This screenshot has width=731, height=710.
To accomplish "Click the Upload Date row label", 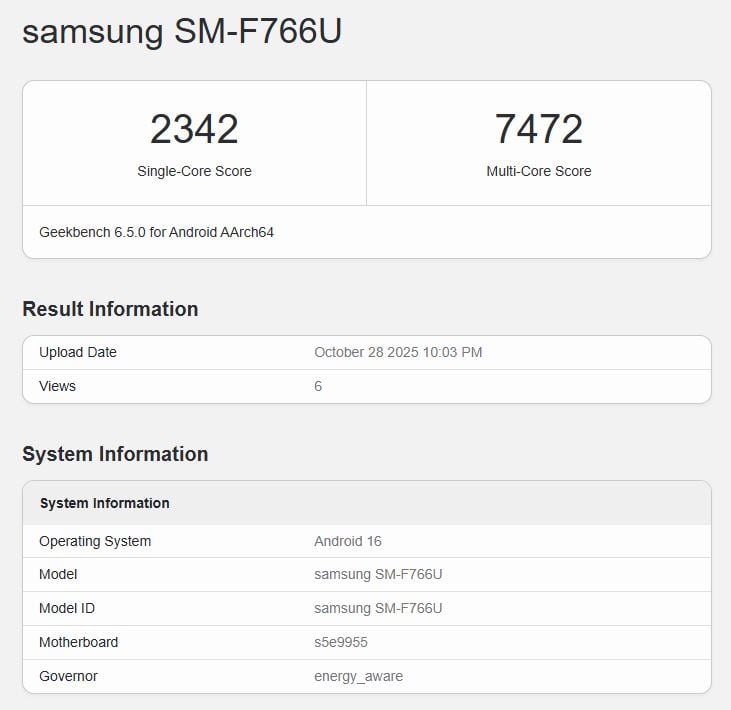I will point(78,352).
